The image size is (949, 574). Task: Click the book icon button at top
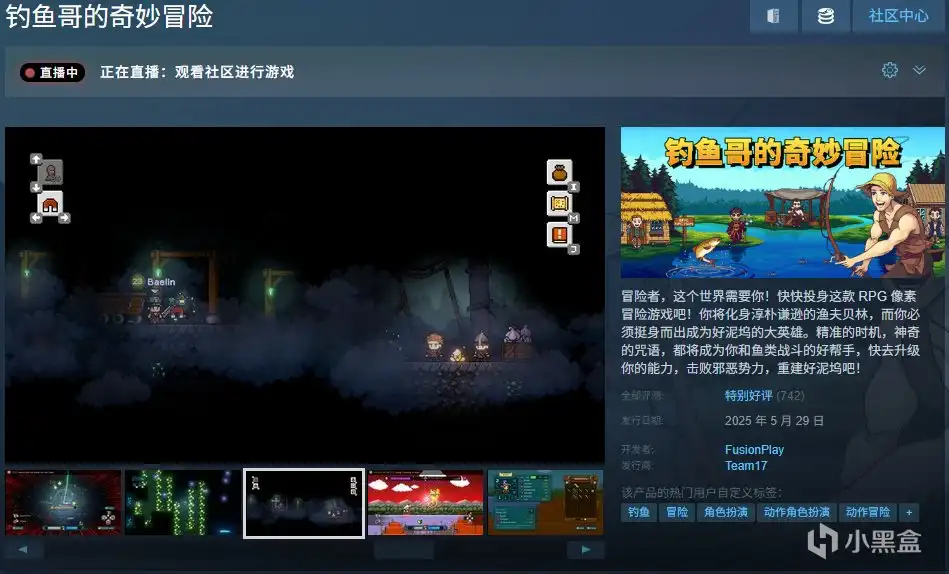coord(773,16)
